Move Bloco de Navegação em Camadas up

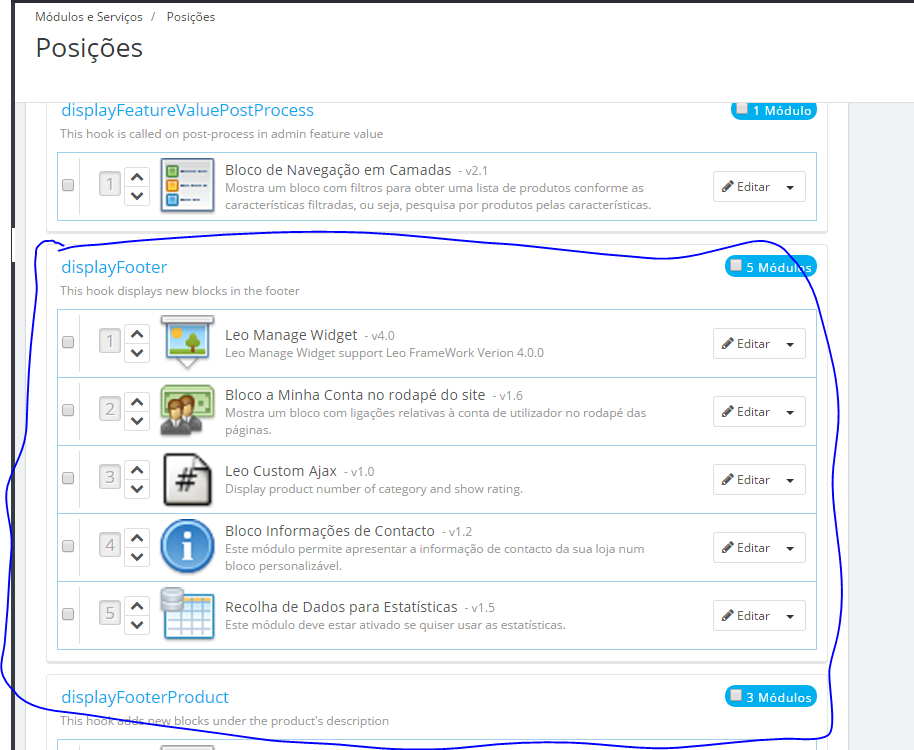(x=137, y=177)
